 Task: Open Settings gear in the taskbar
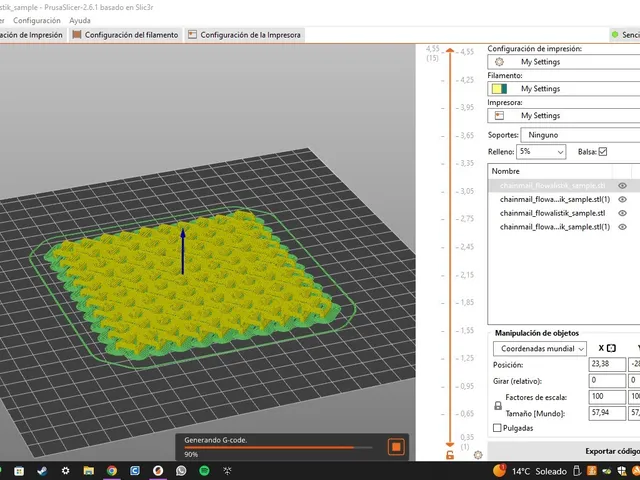tap(65, 471)
